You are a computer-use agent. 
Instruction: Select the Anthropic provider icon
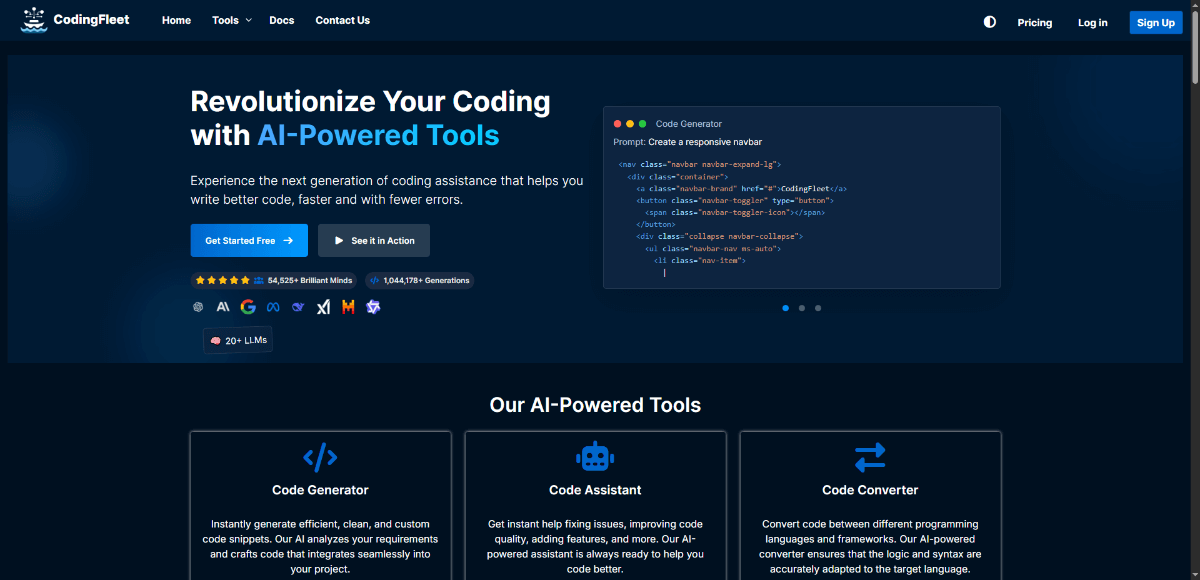click(222, 306)
